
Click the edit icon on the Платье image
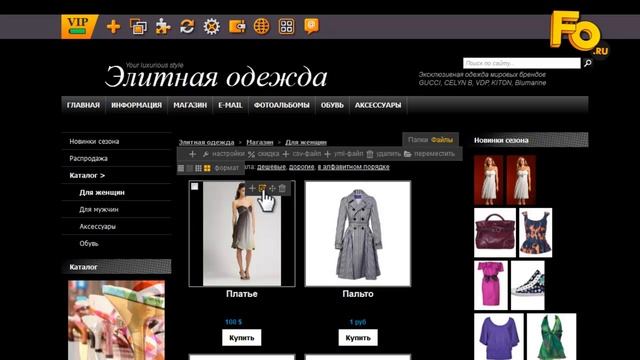click(x=262, y=188)
